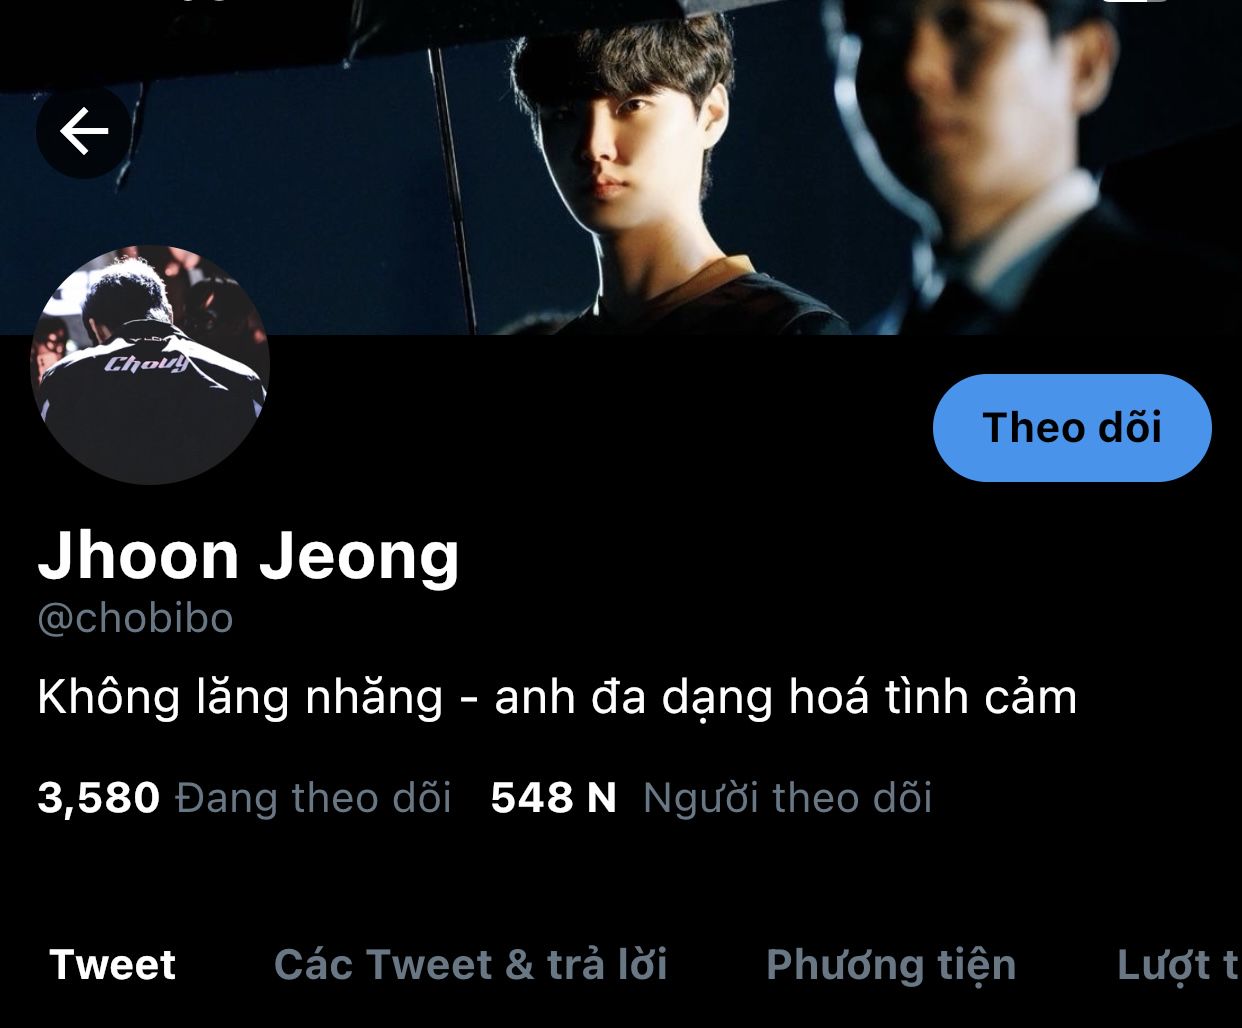This screenshot has height=1028, width=1242.
Task: Open the header banner photo
Action: pos(621,167)
